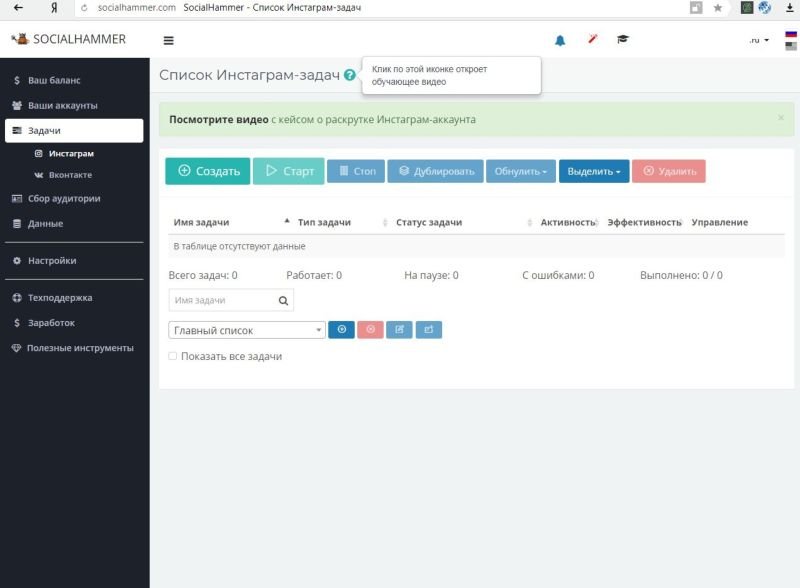800x588 pixels.
Task: Click the green help question mark icon
Action: (x=349, y=75)
